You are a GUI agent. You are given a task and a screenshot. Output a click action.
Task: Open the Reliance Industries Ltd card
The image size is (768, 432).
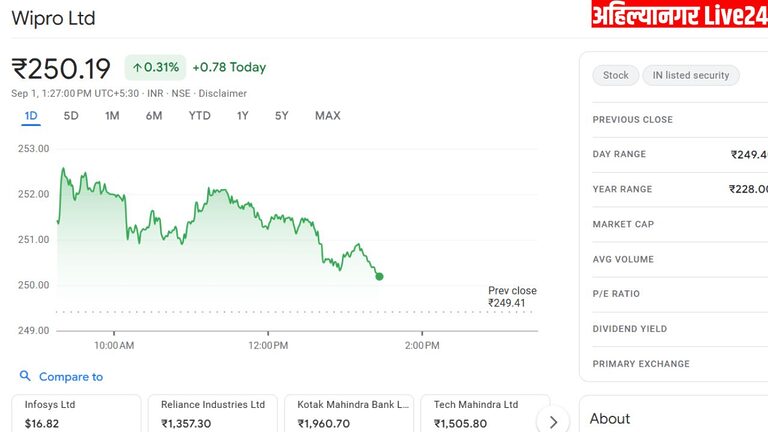point(212,413)
